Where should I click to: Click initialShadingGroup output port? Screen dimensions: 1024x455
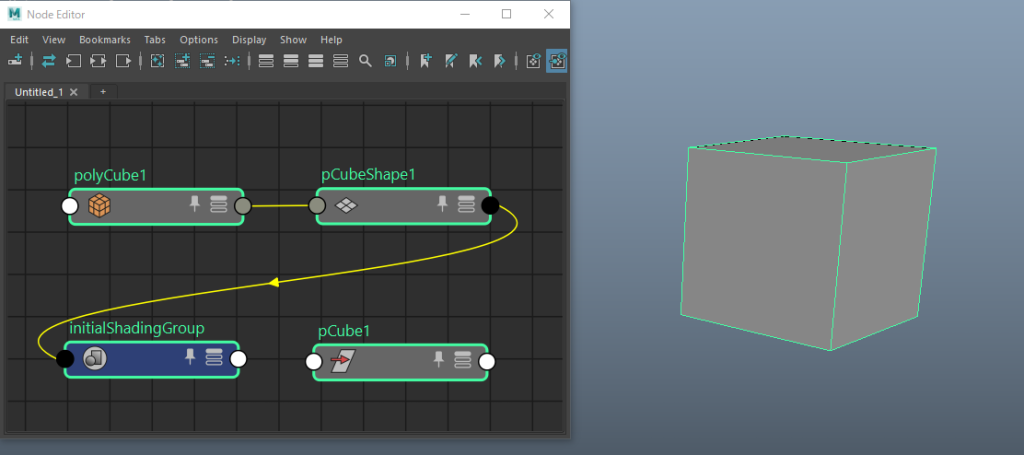(x=238, y=358)
